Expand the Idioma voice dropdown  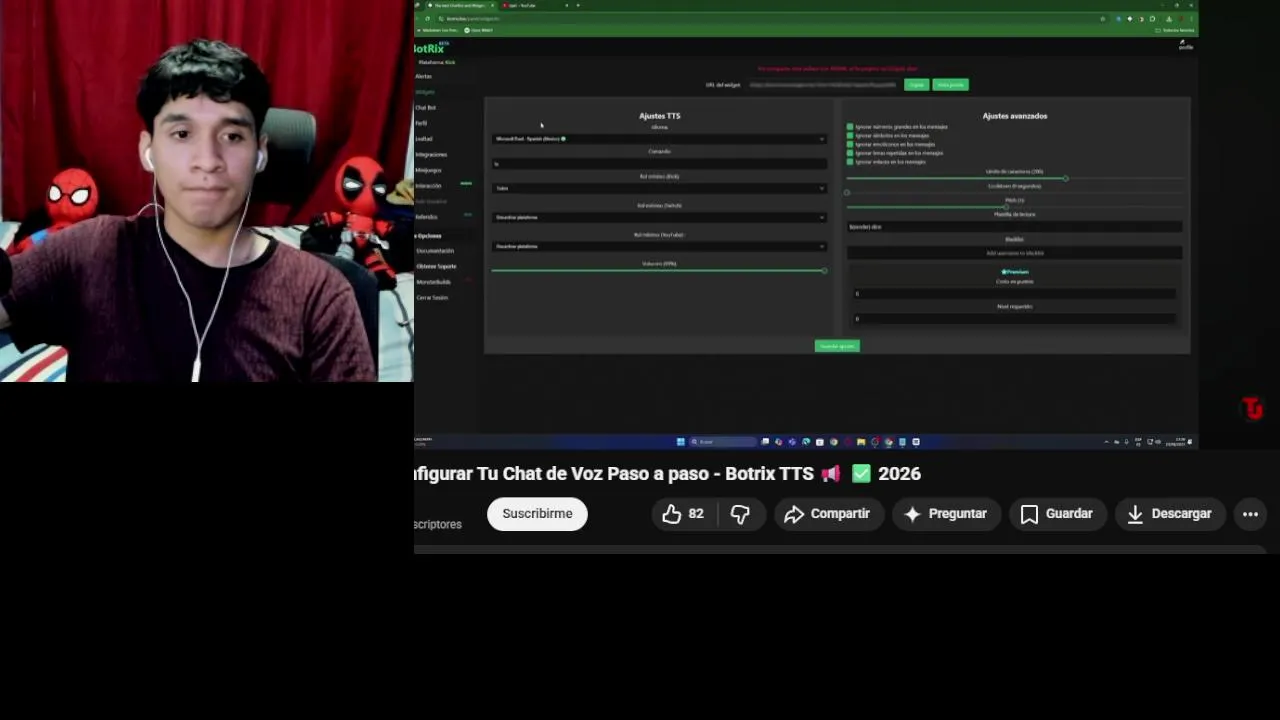pyautogui.click(x=659, y=139)
